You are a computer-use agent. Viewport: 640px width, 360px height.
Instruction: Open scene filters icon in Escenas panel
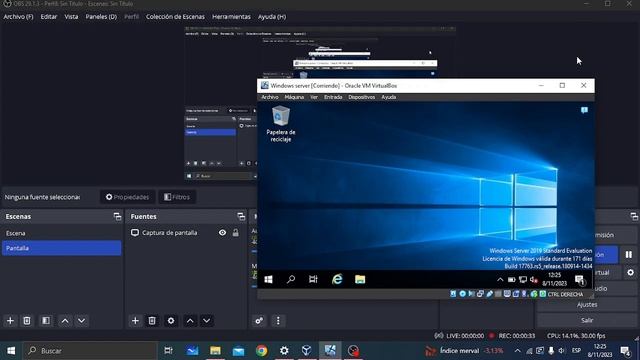coord(46,321)
